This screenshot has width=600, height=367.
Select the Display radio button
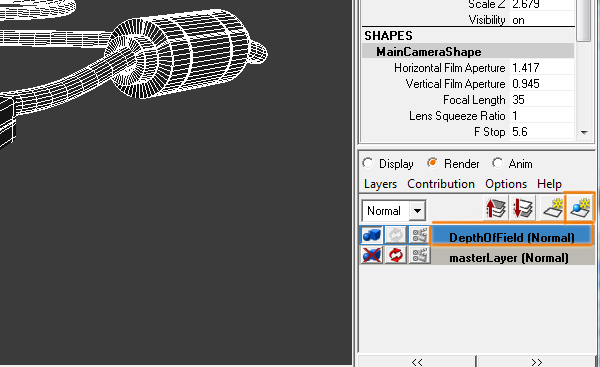pos(368,163)
